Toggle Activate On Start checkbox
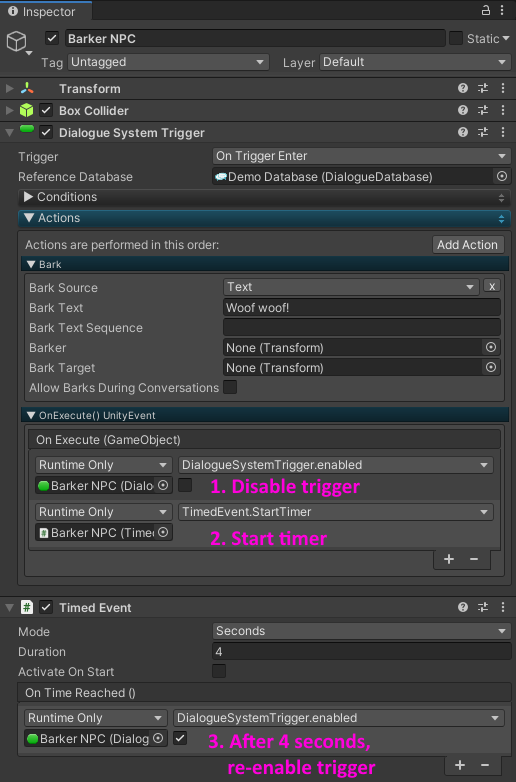The height and width of the screenshot is (782, 516). coord(219,671)
